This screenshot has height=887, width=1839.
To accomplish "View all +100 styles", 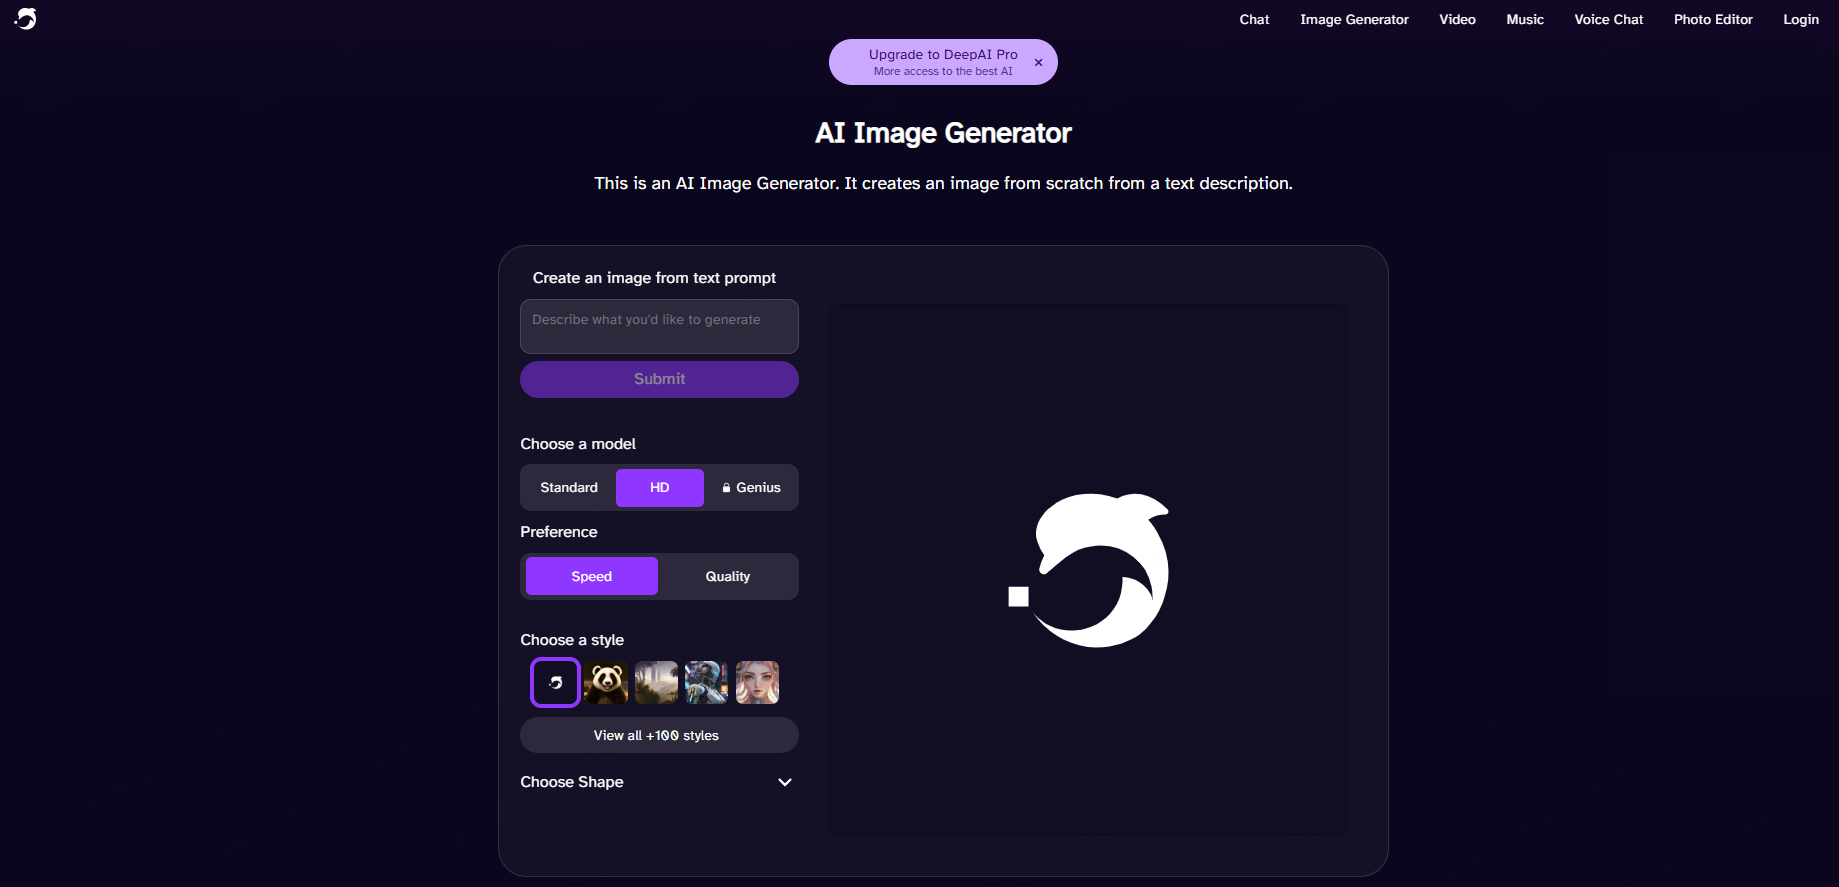I will pos(659,735).
